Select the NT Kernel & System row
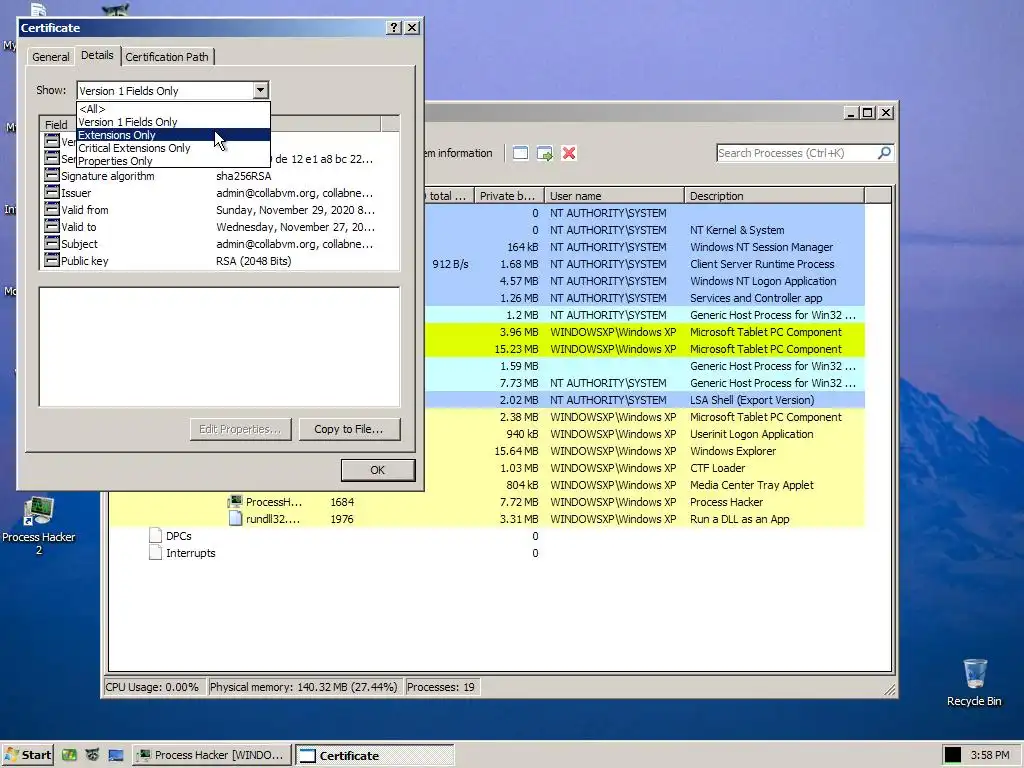The image size is (1024, 768). (x=645, y=230)
